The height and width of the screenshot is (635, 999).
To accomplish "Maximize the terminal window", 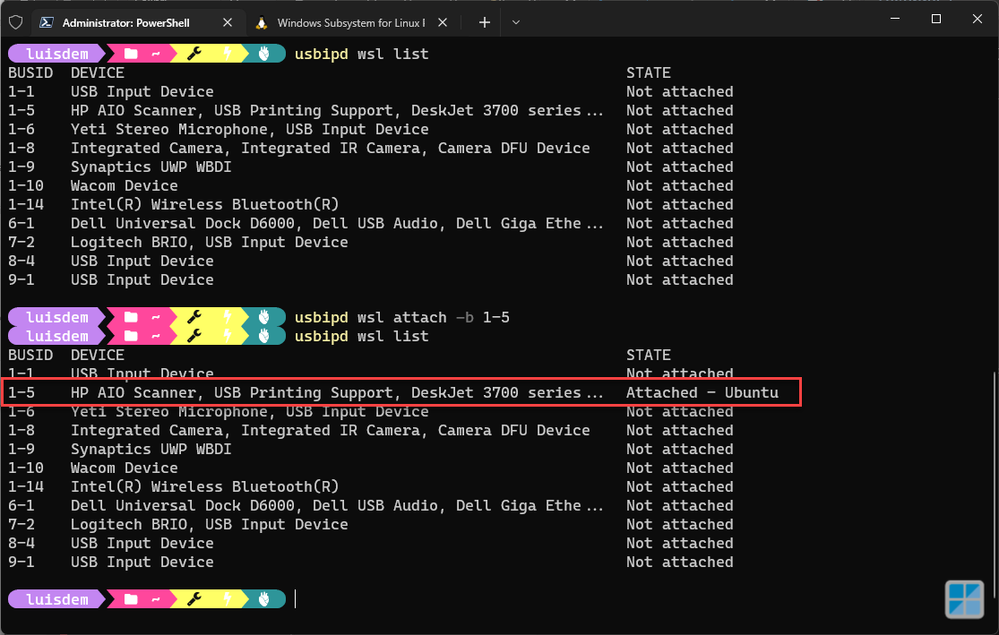I will (x=936, y=18).
